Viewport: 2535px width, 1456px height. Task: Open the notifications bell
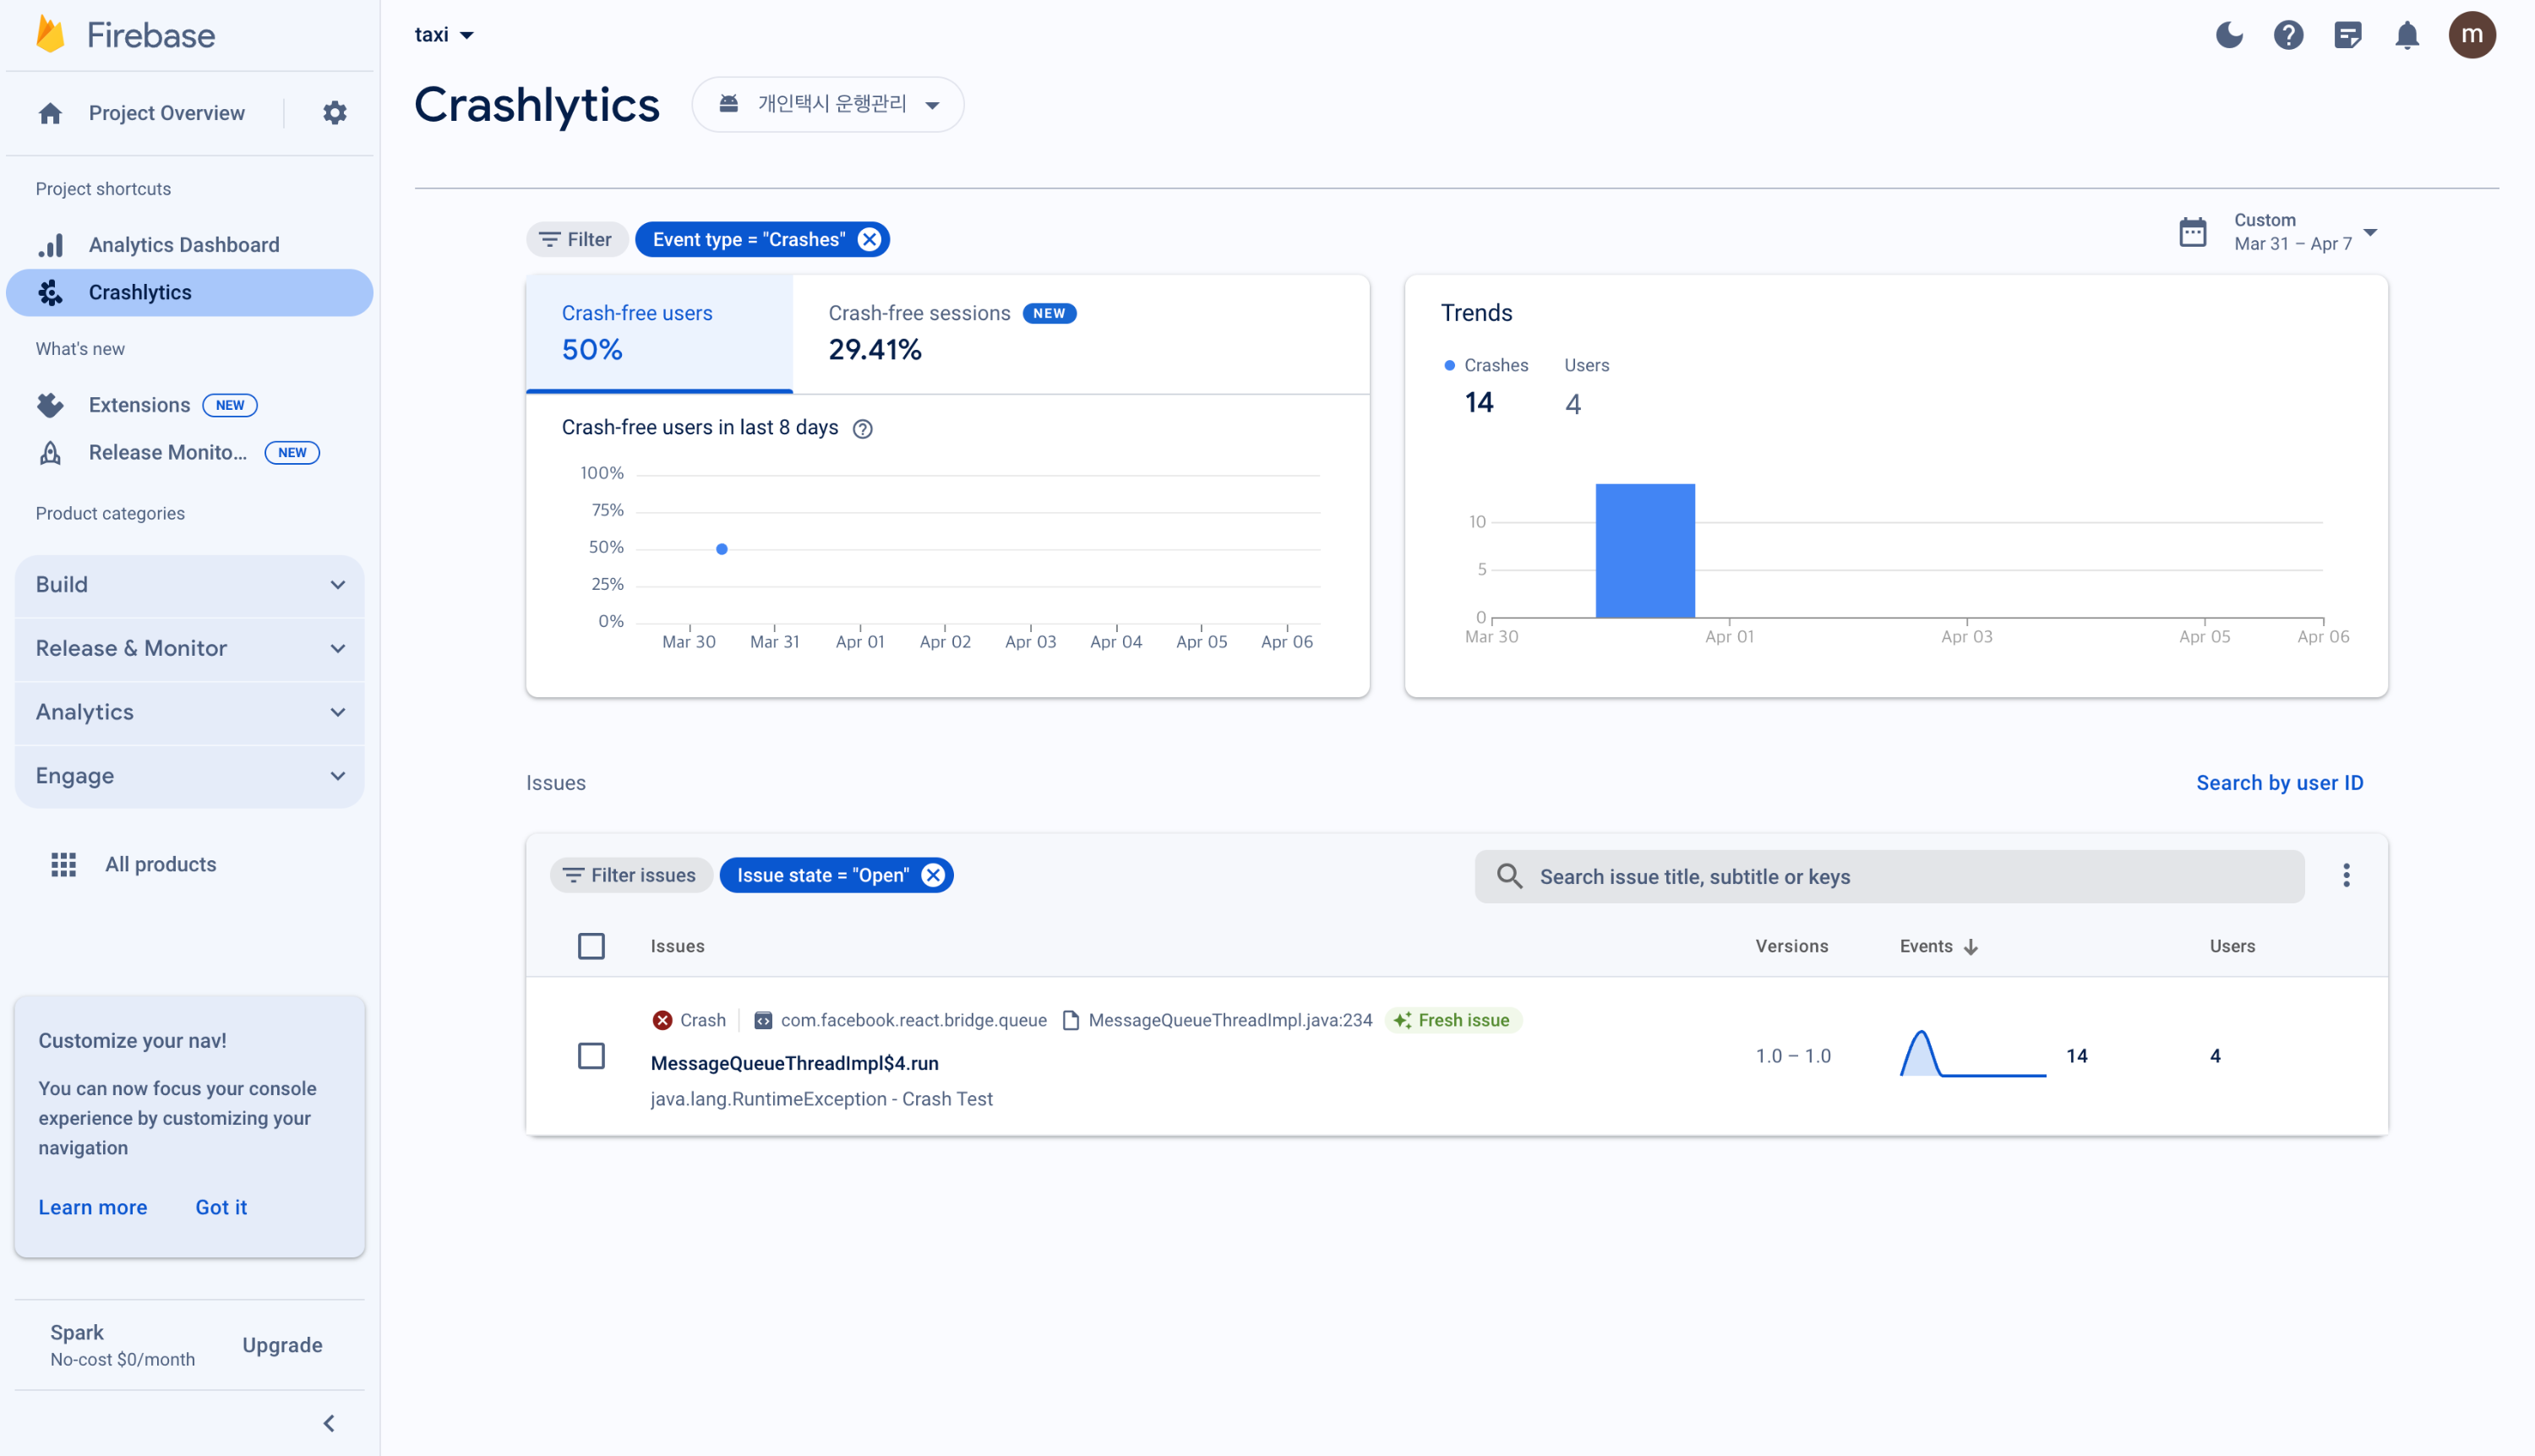click(x=2407, y=35)
